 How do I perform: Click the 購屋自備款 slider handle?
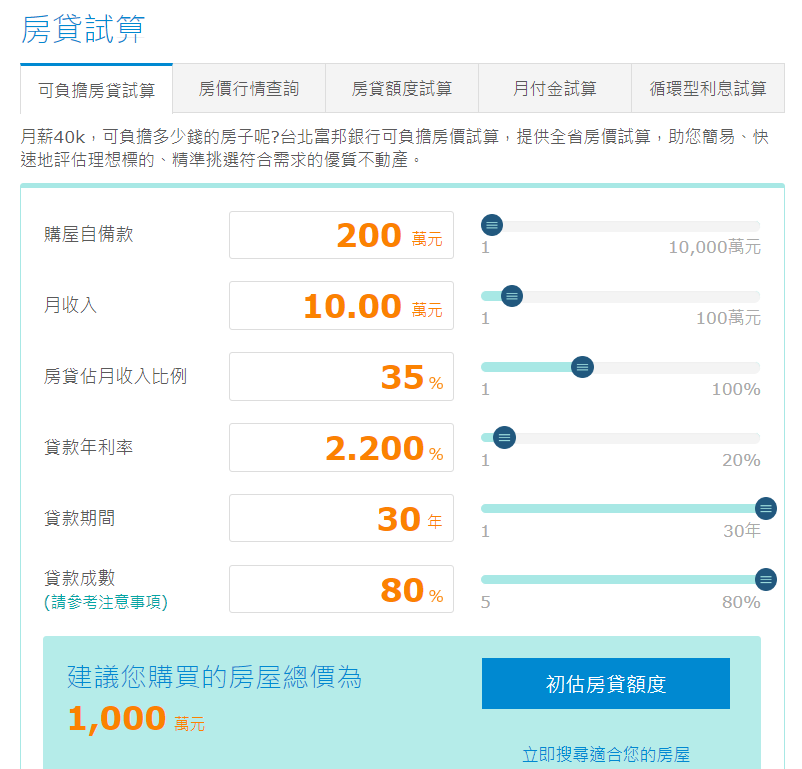pos(492,225)
